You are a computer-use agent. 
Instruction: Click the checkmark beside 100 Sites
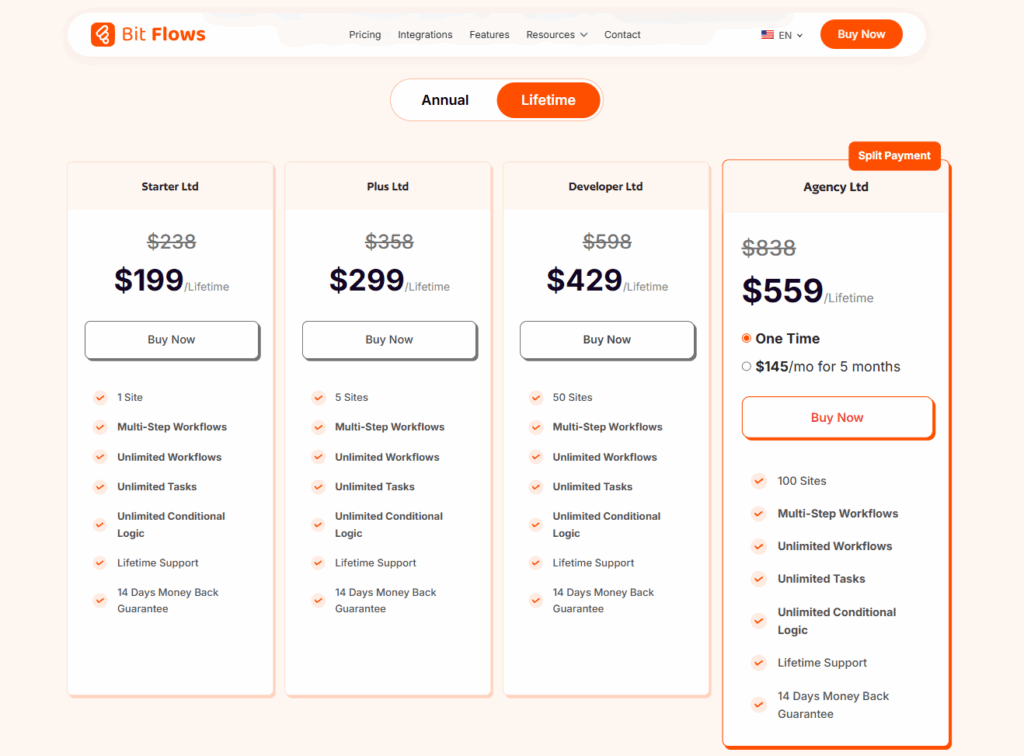pyautogui.click(x=759, y=481)
